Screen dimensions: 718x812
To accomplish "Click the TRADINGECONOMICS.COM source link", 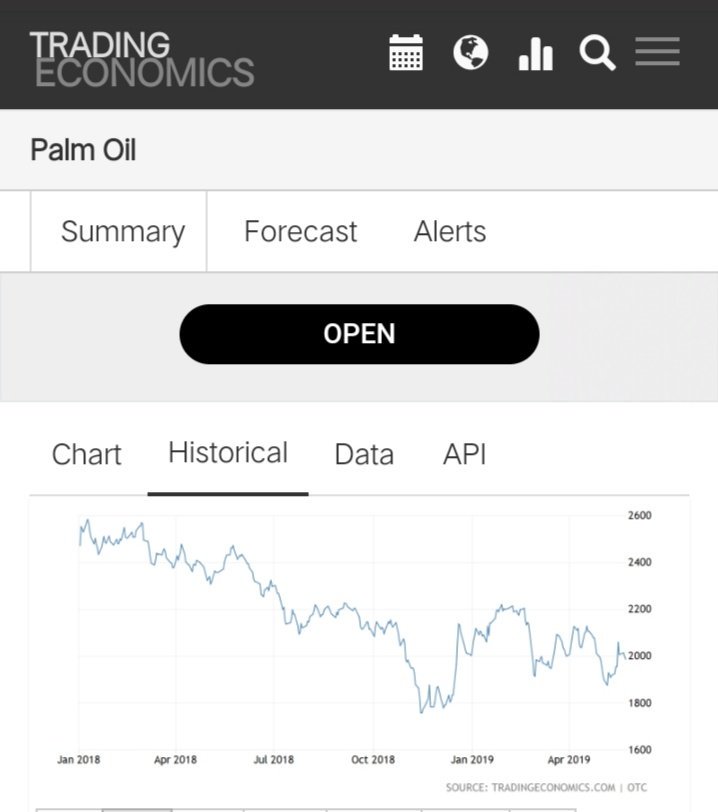I will click(x=553, y=788).
